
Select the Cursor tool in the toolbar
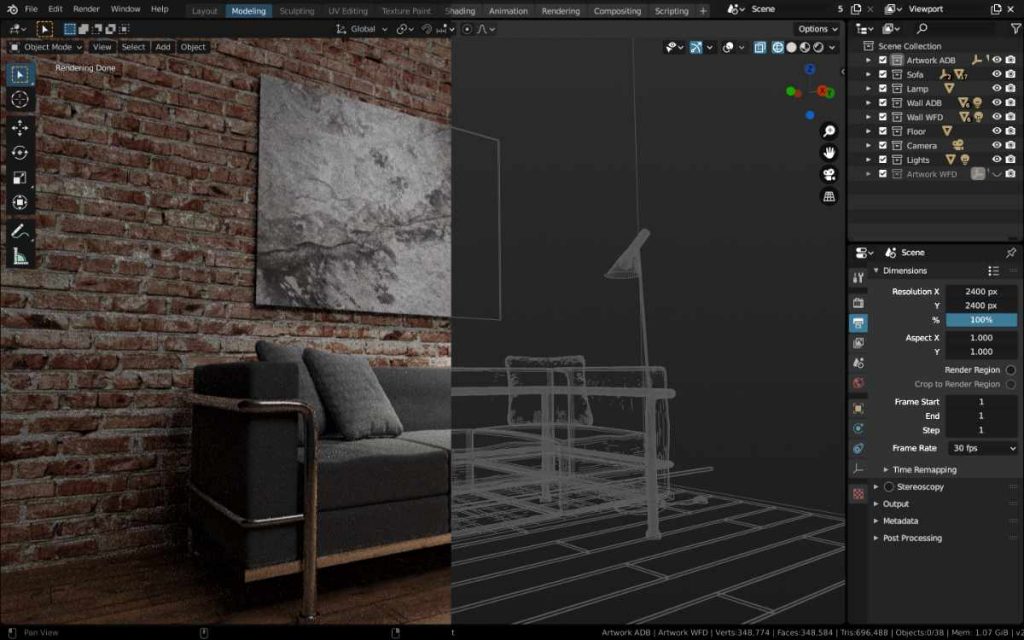point(20,100)
